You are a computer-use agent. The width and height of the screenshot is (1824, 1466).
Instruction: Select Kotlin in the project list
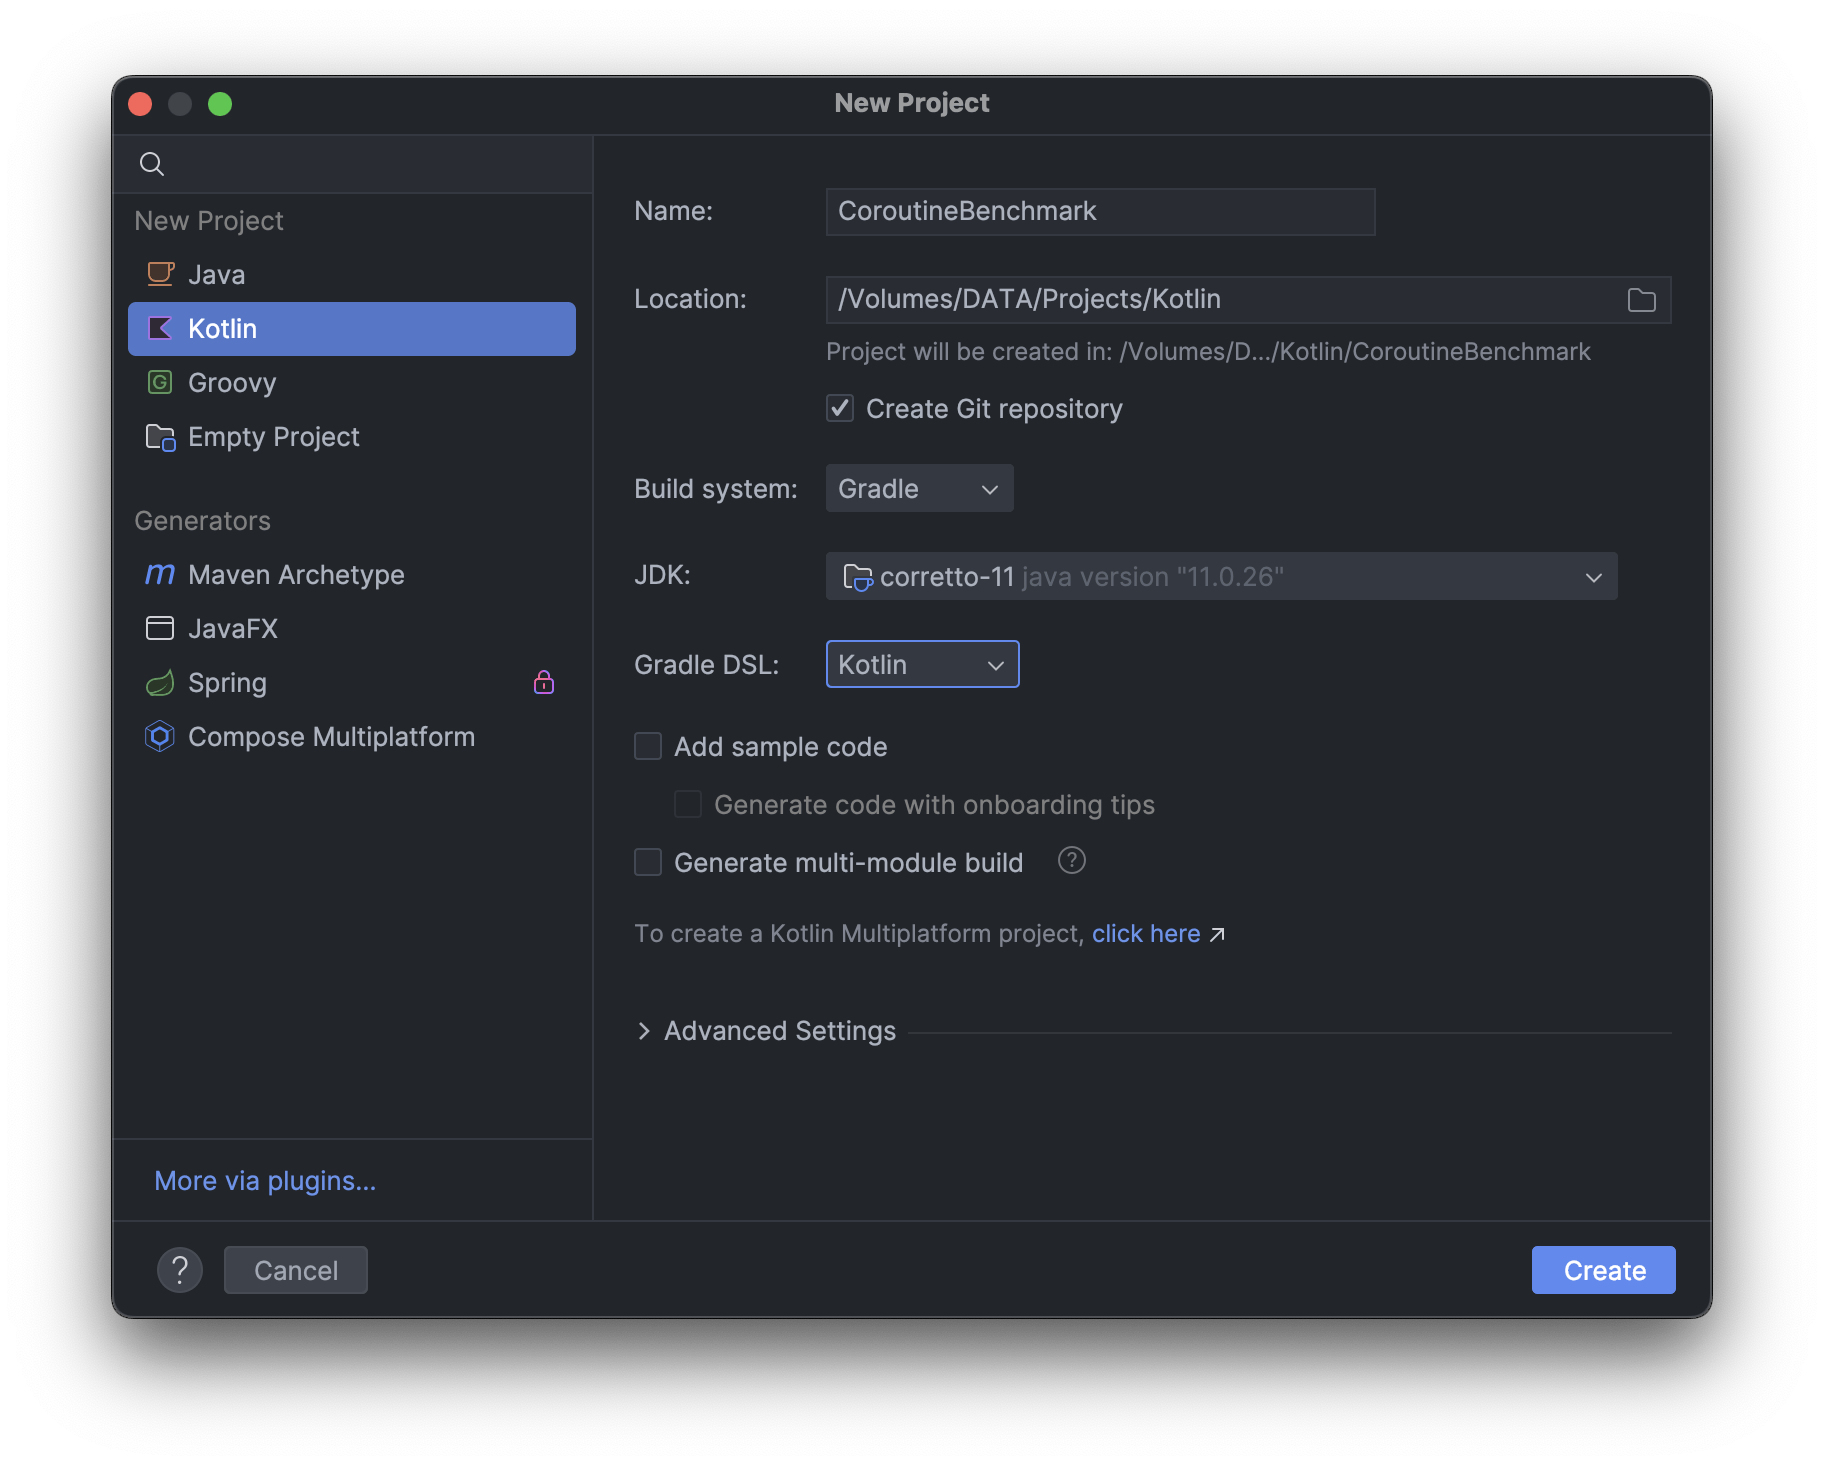(351, 329)
